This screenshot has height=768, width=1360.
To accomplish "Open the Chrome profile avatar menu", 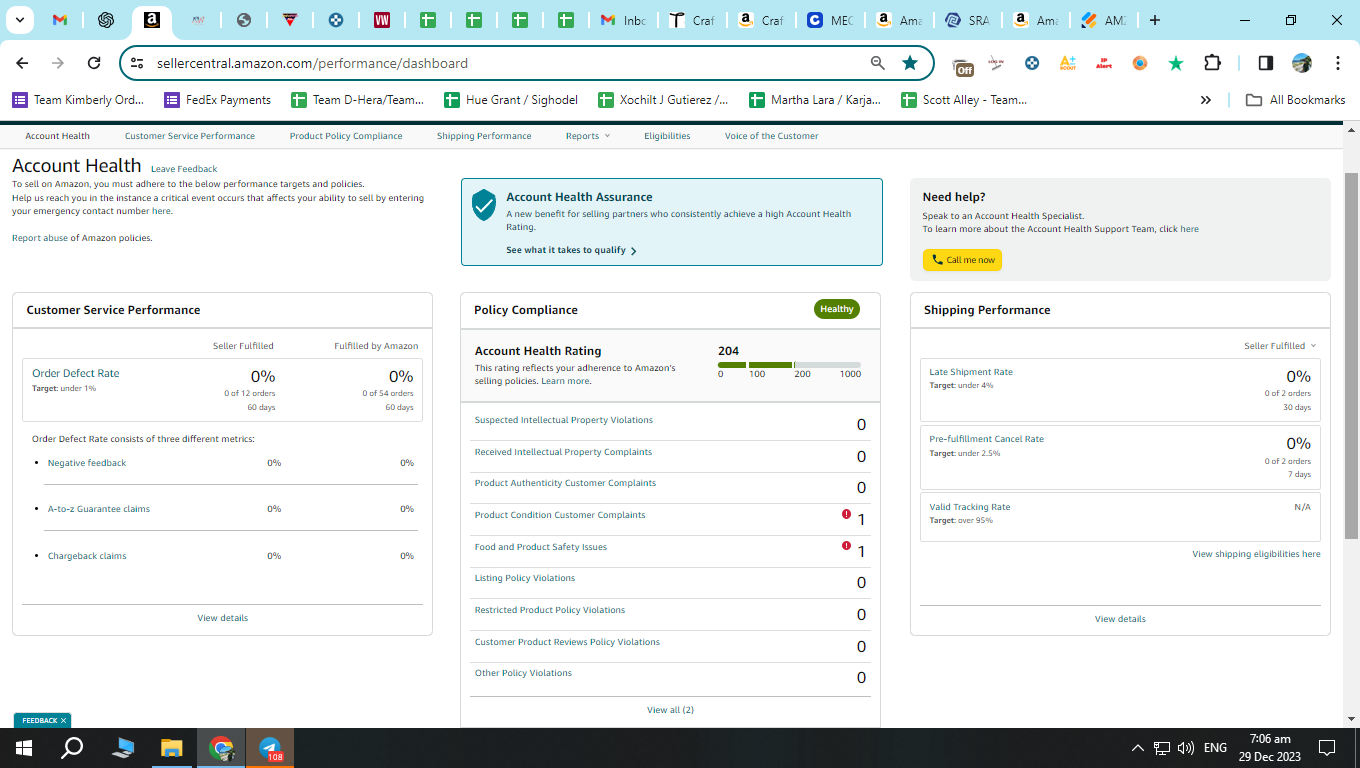I will click(x=1301, y=63).
